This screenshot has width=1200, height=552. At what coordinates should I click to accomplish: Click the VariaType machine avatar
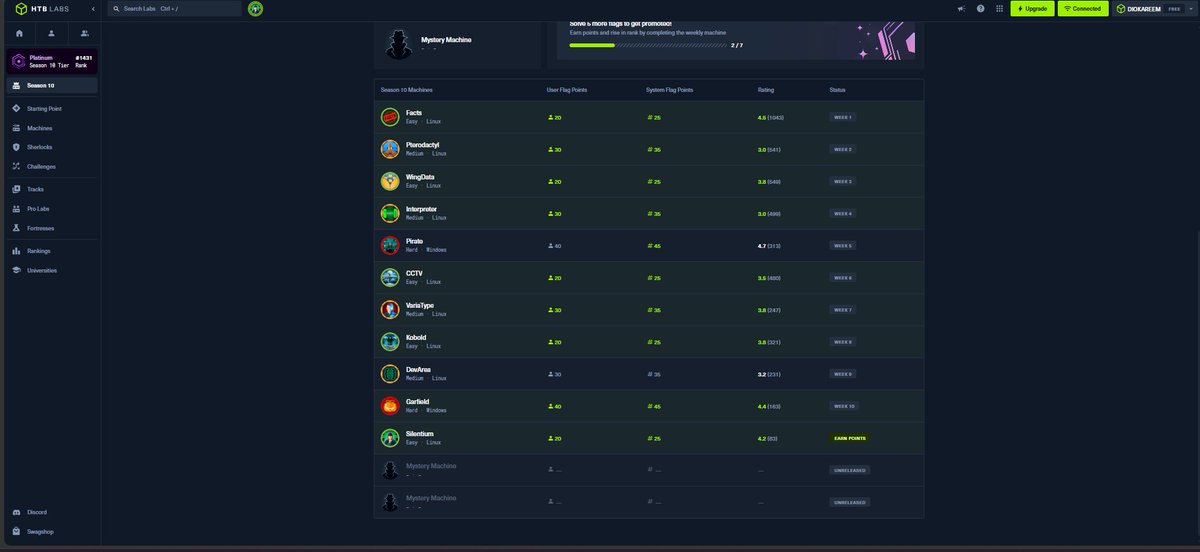390,309
